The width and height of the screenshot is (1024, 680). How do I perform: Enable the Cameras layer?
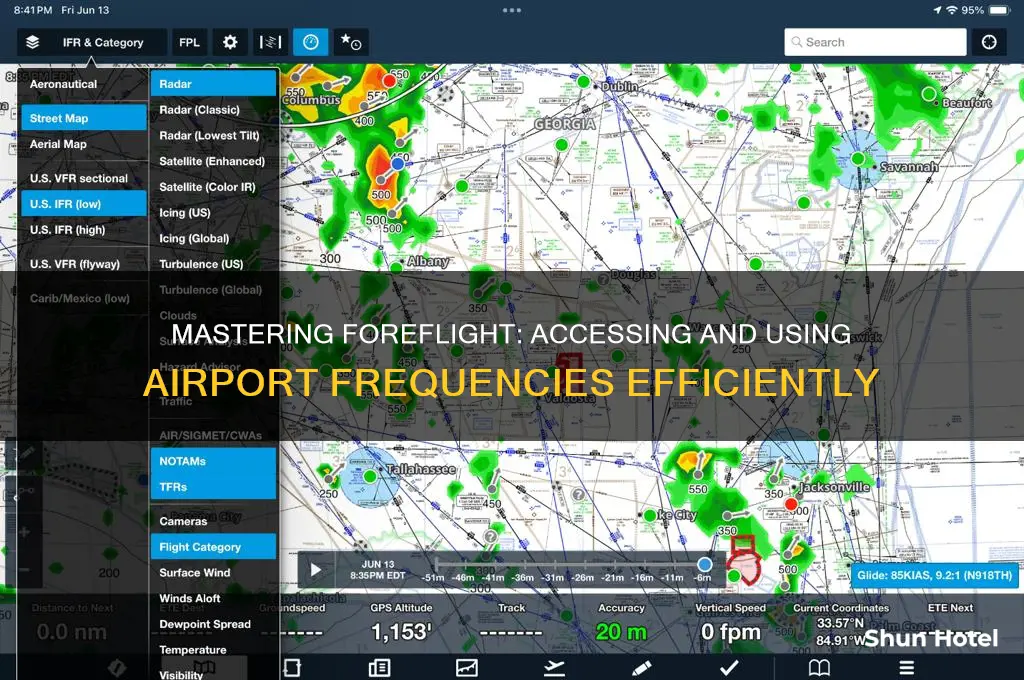click(213, 521)
